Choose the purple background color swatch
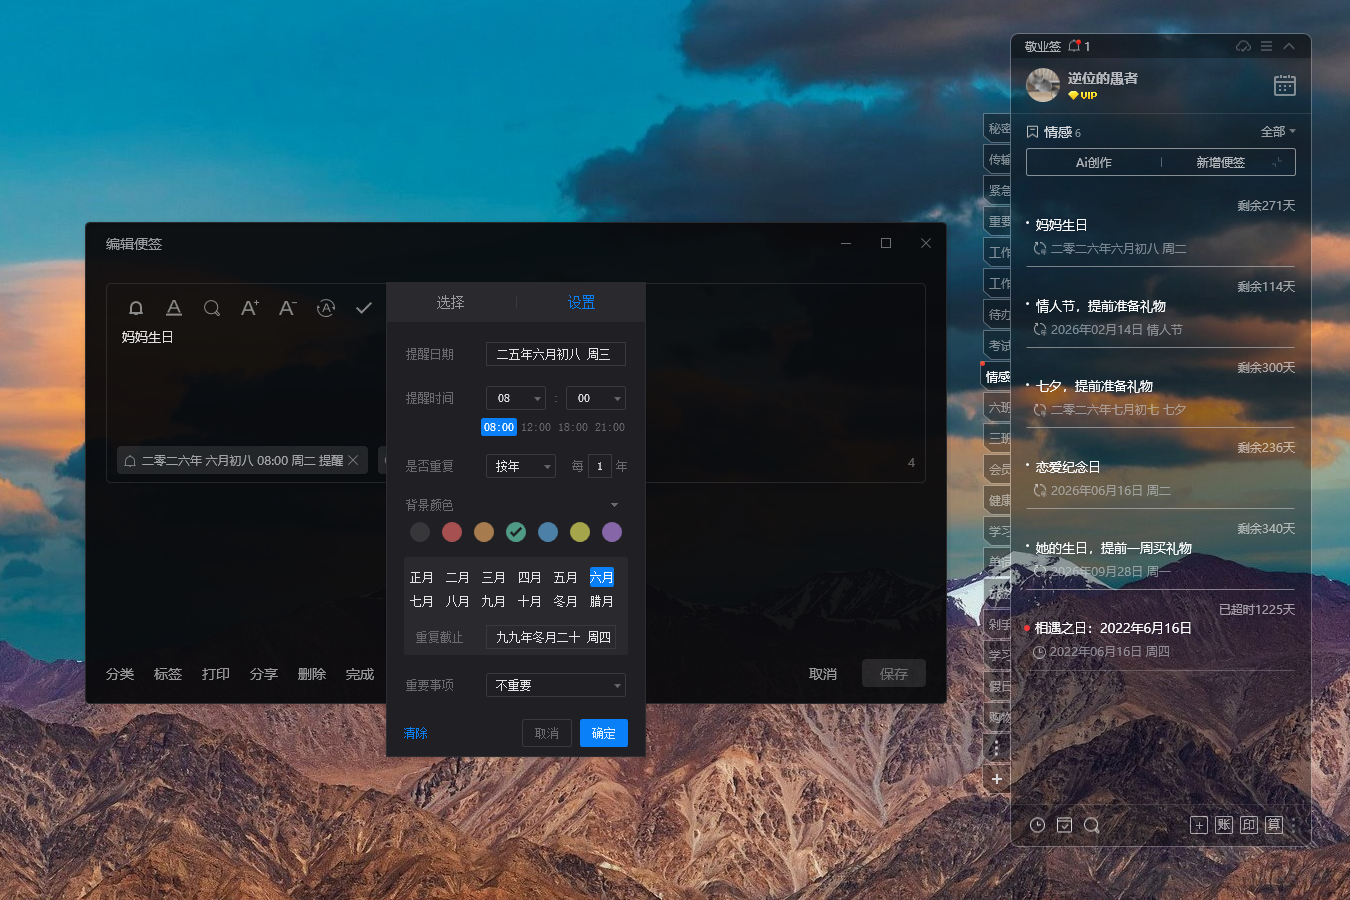The image size is (1350, 900). click(x=612, y=532)
